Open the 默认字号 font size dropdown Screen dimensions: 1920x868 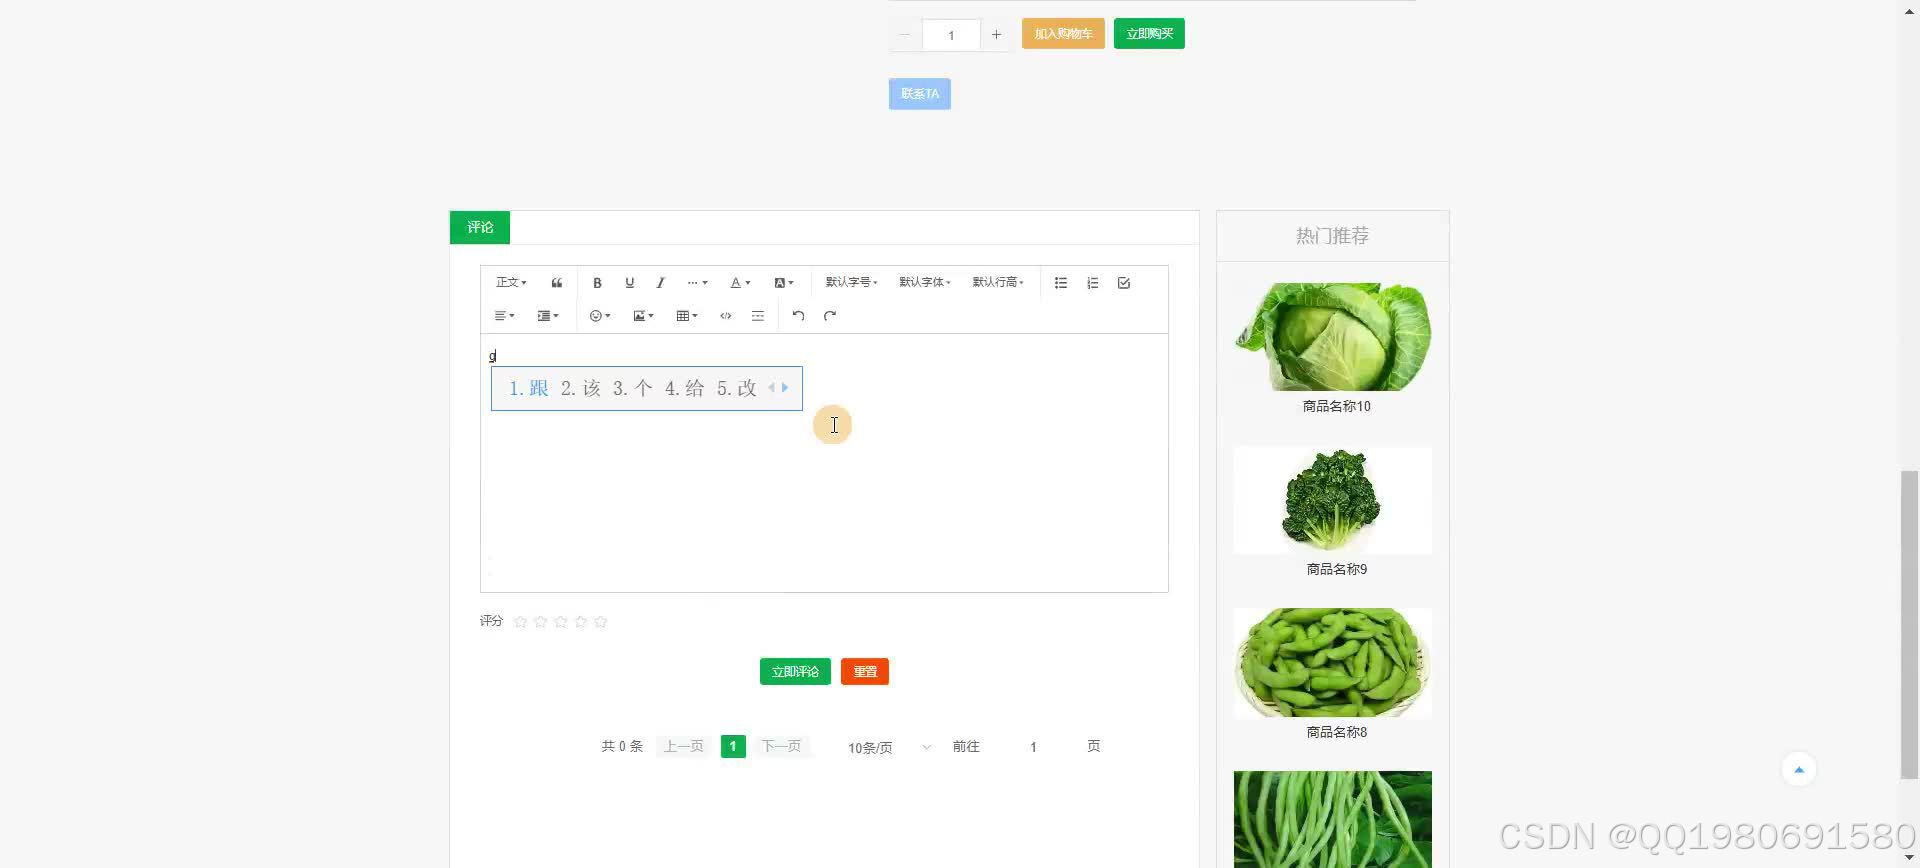851,283
